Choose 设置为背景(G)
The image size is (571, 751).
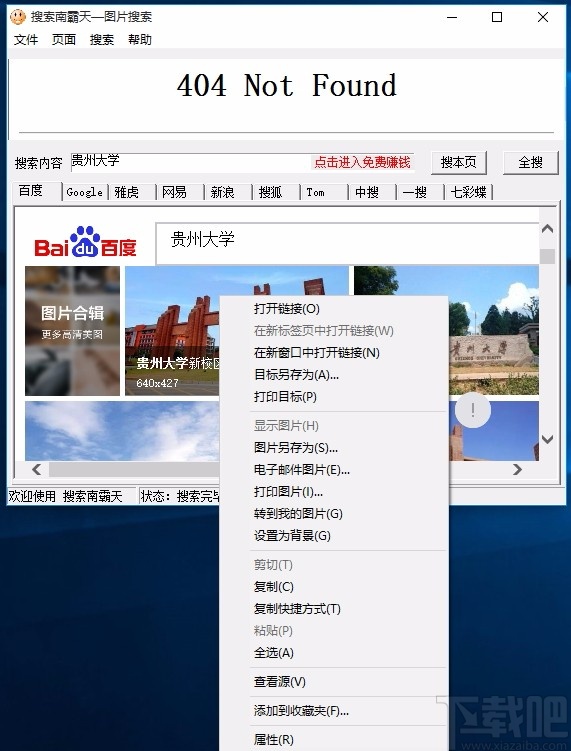point(334,536)
